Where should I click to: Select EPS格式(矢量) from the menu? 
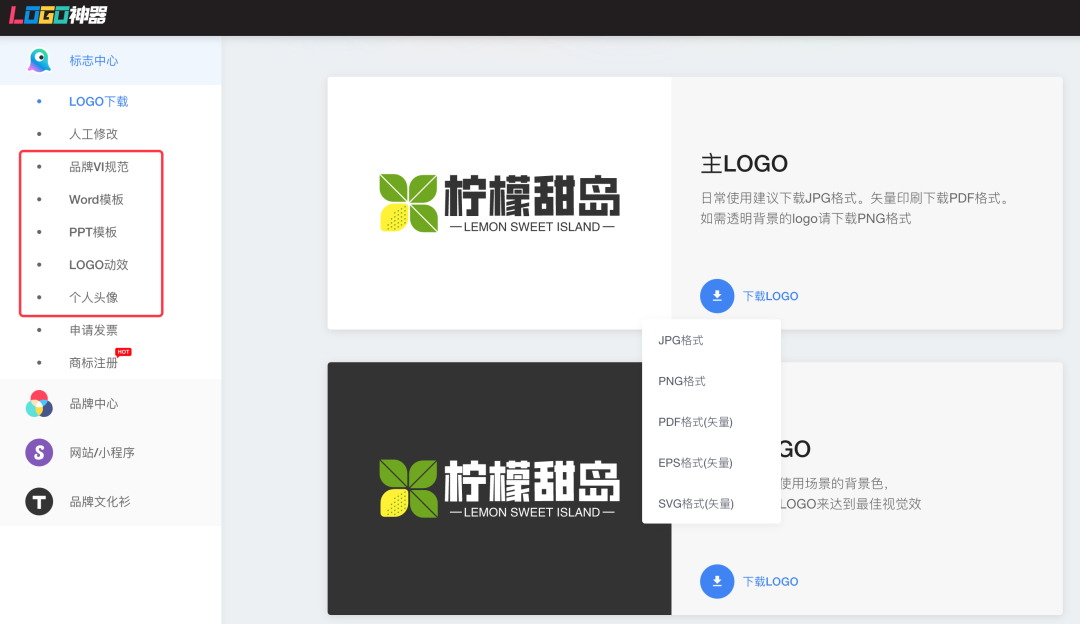696,463
